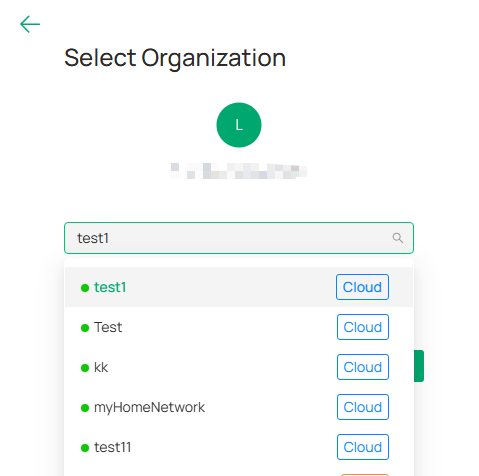479x476 pixels.
Task: Choose the kk organization
Action: click(x=239, y=367)
